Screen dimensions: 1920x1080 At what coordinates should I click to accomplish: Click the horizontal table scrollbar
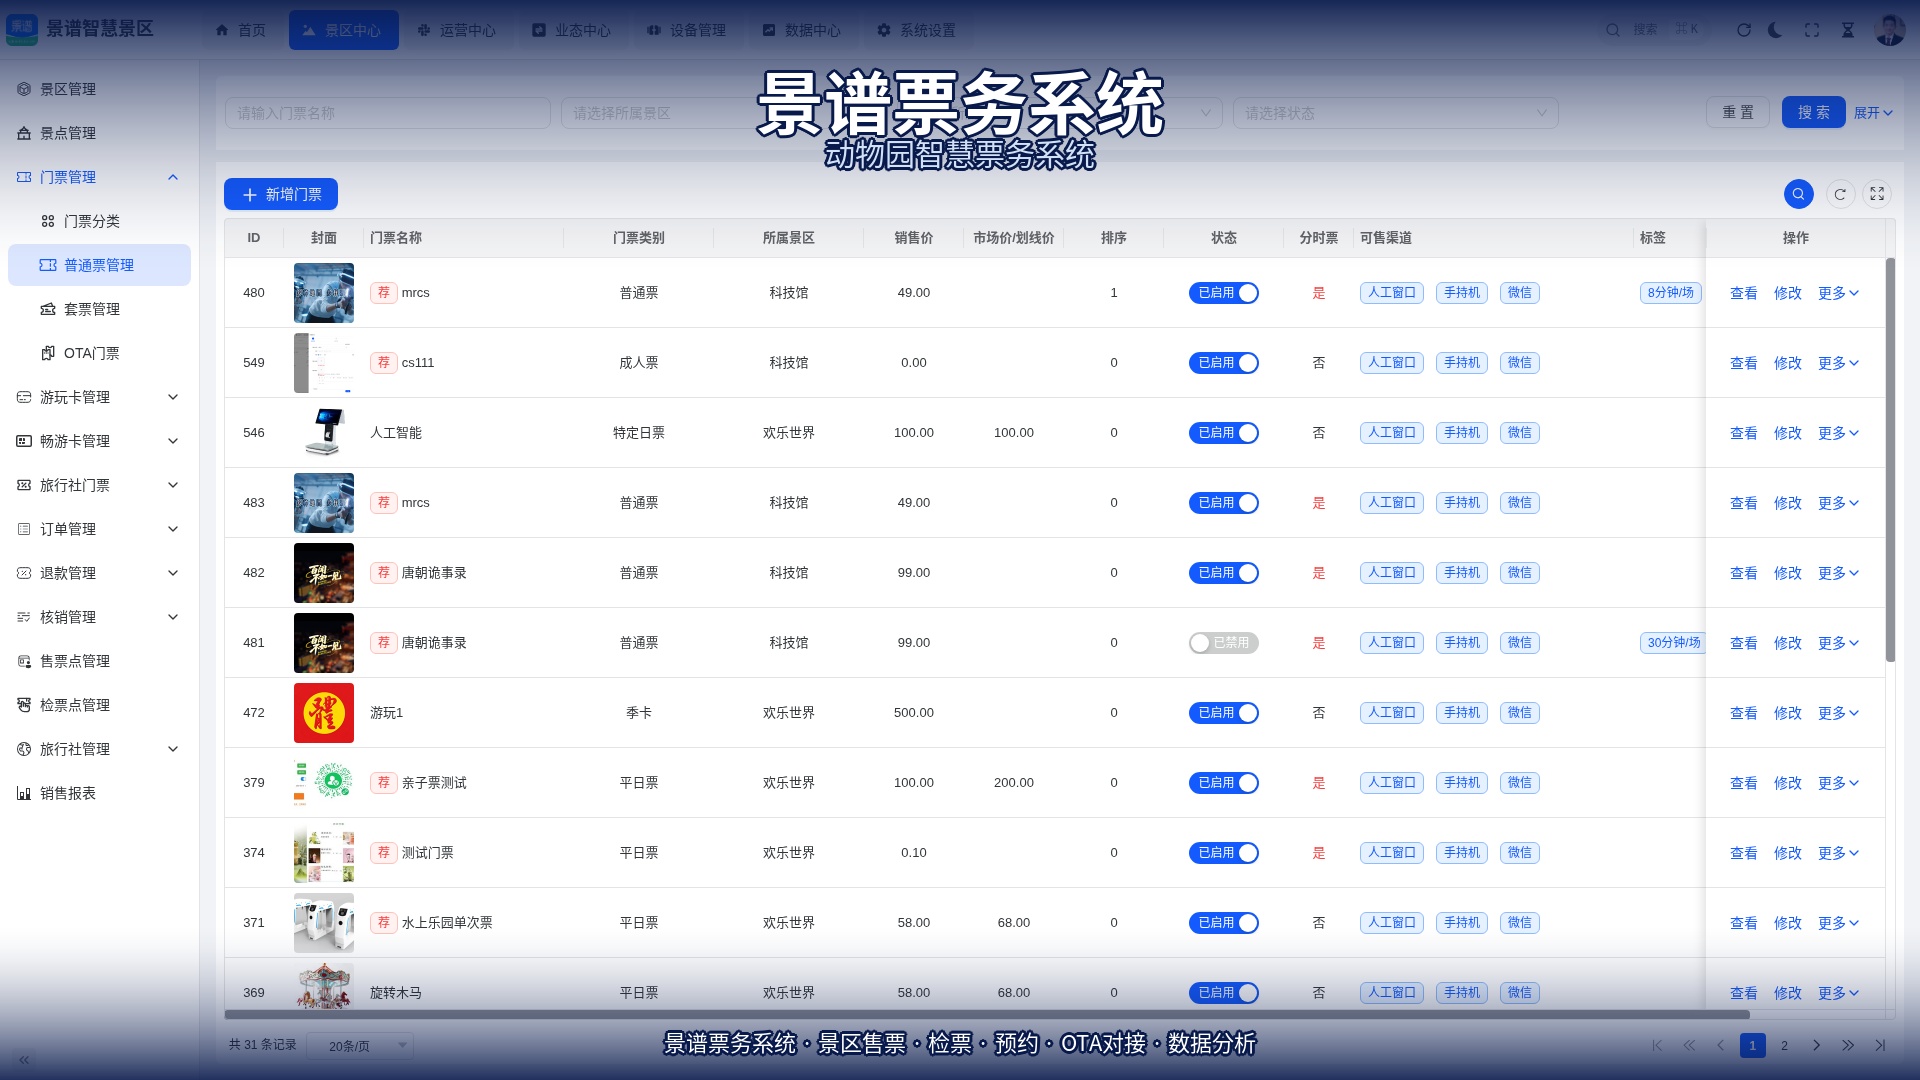(987, 1014)
